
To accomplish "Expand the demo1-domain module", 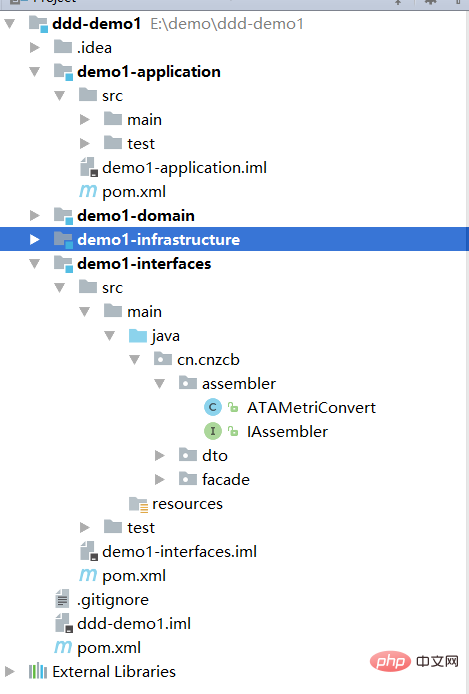I will pos(35,216).
